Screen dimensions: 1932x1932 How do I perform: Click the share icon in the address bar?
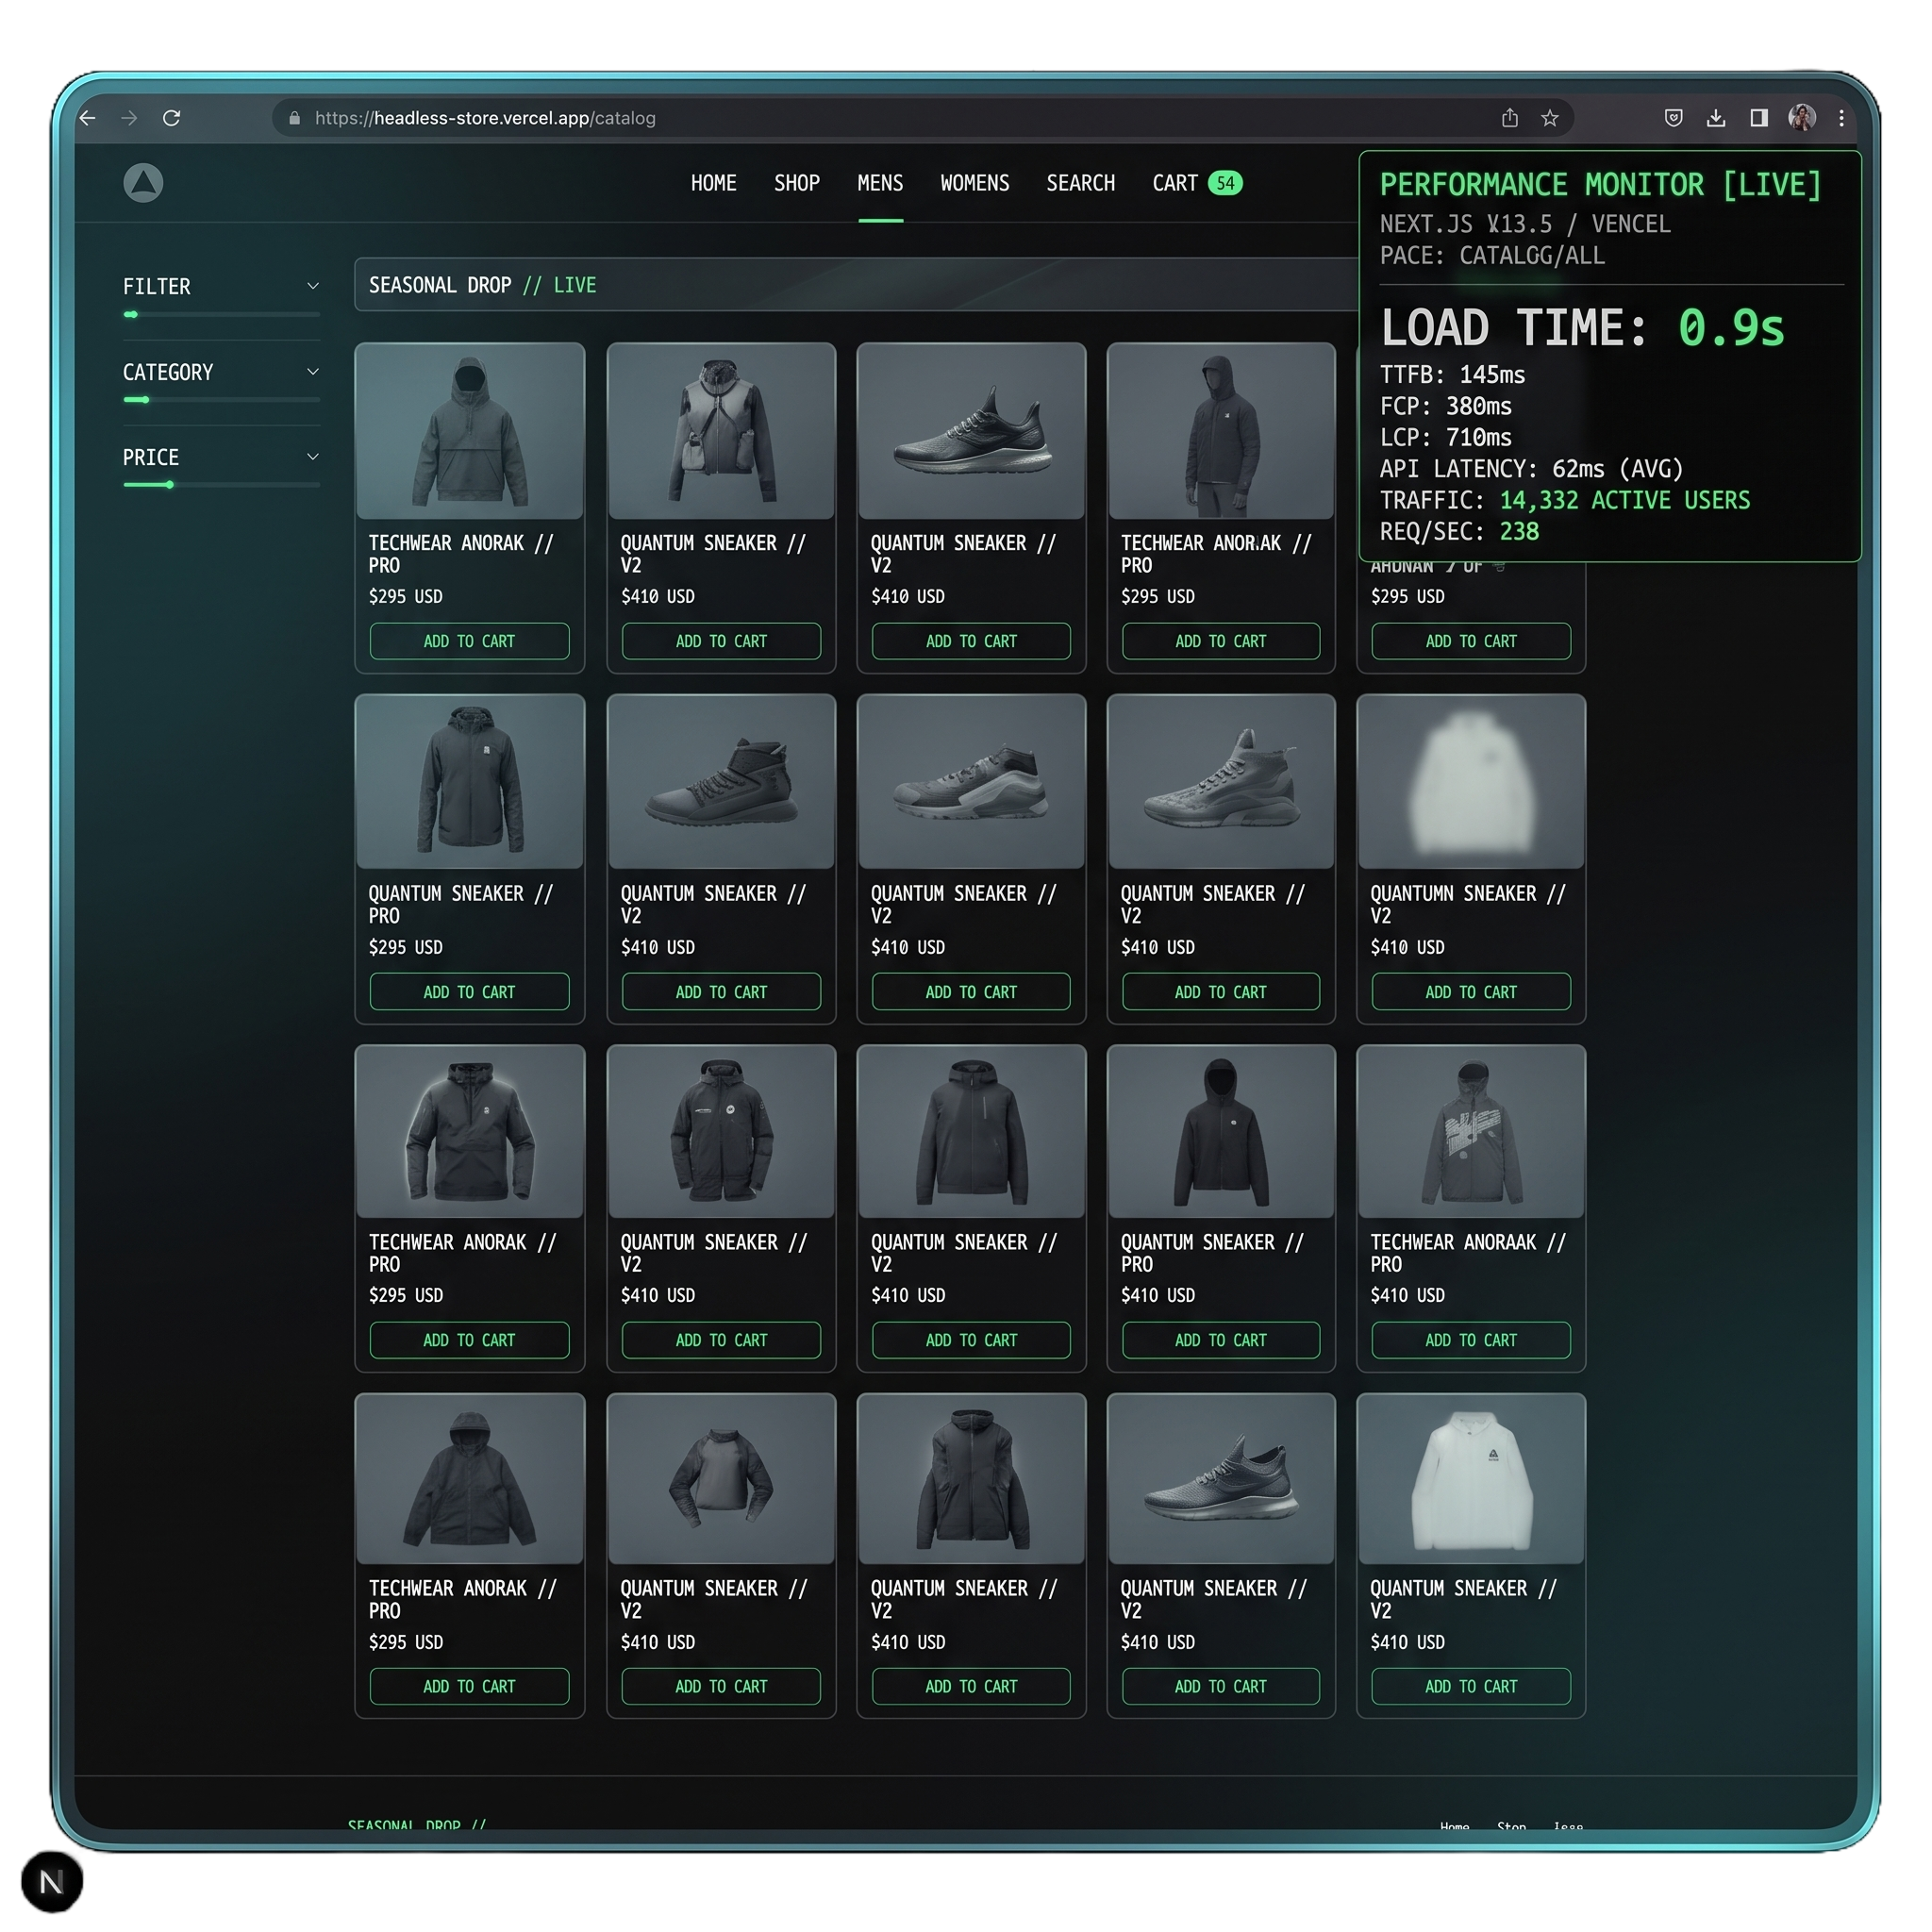pos(1510,118)
